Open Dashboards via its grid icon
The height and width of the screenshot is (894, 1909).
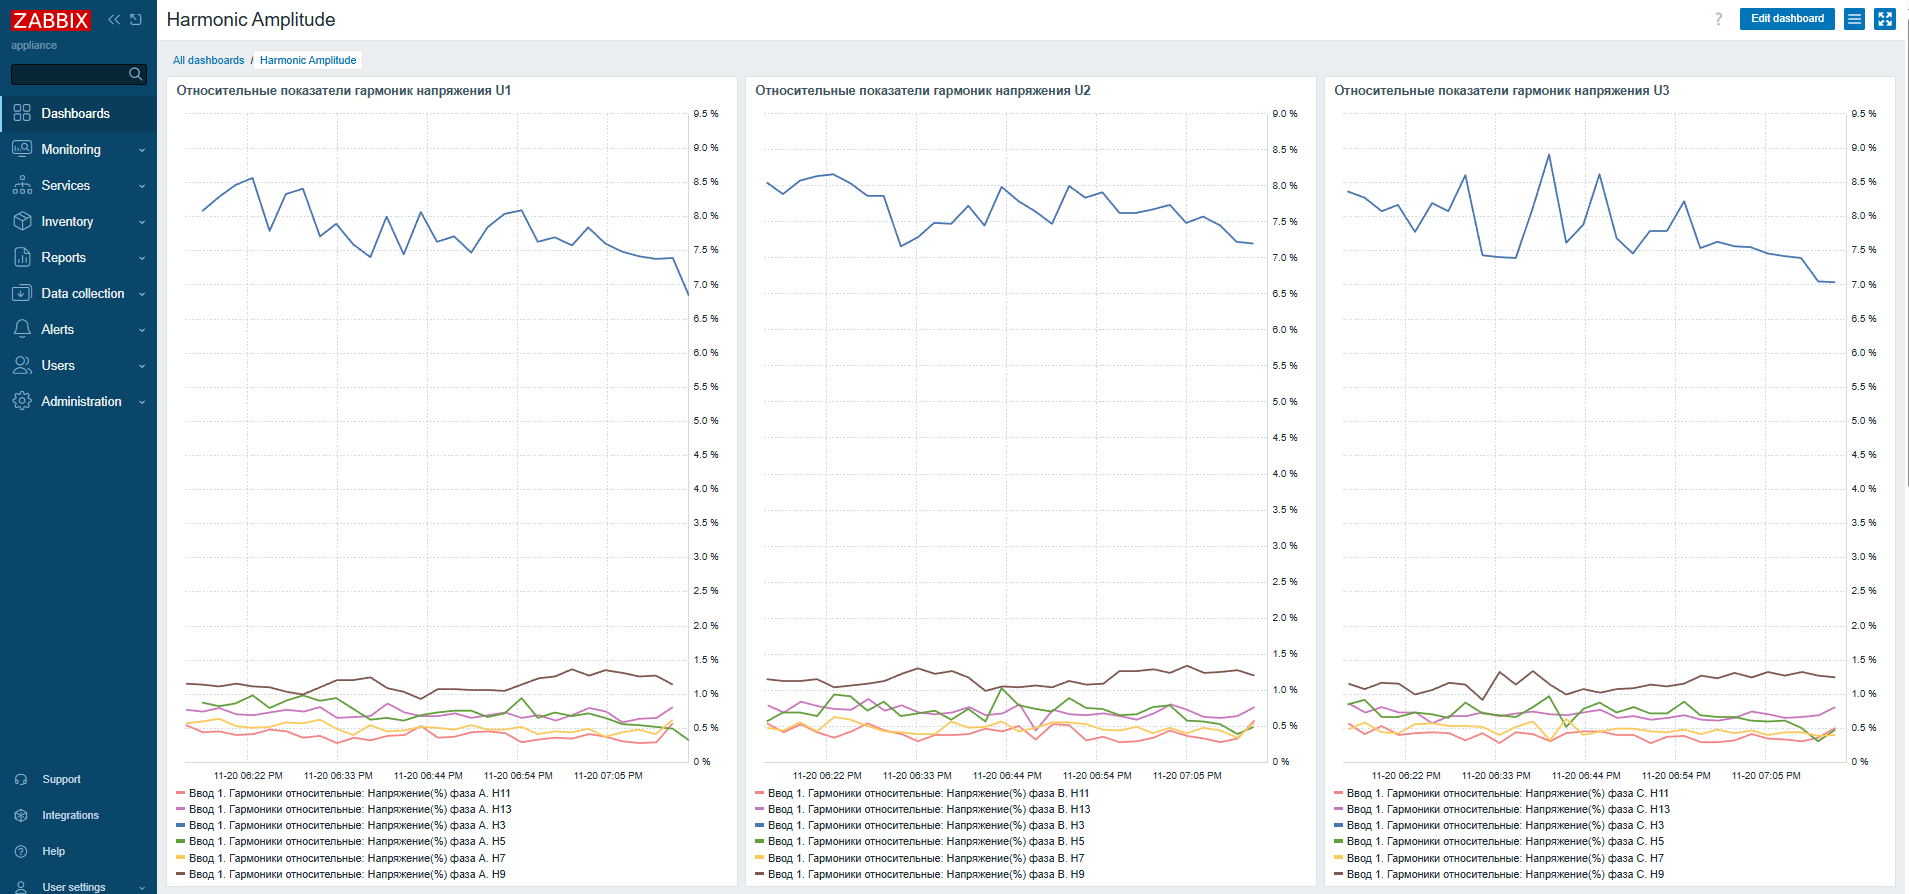point(22,113)
